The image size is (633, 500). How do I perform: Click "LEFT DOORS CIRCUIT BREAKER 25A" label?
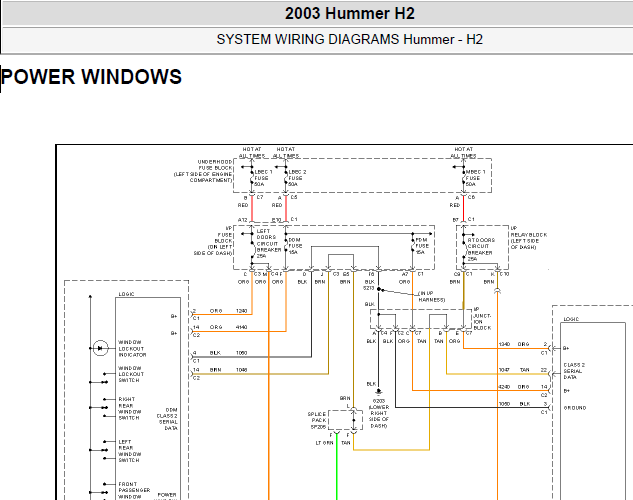(x=268, y=244)
